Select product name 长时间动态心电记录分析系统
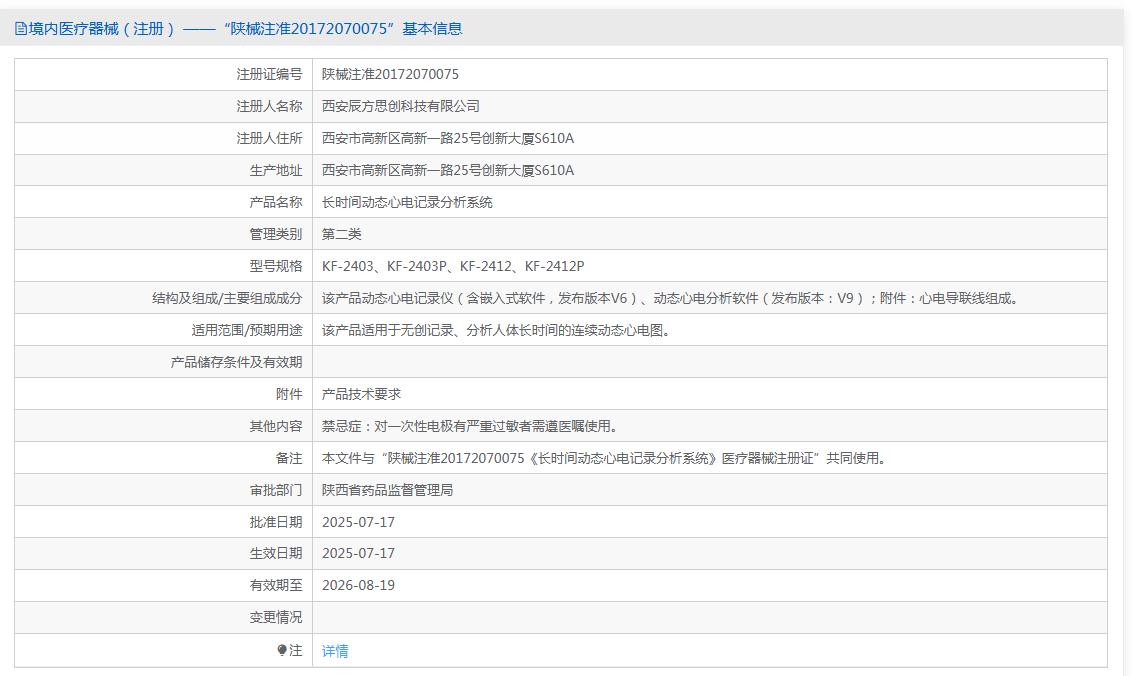The image size is (1132, 676). point(407,202)
